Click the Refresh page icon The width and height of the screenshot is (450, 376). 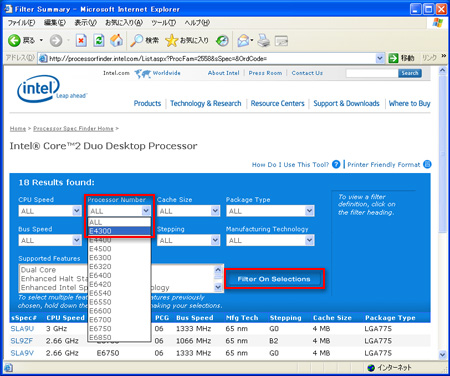tap(99, 41)
